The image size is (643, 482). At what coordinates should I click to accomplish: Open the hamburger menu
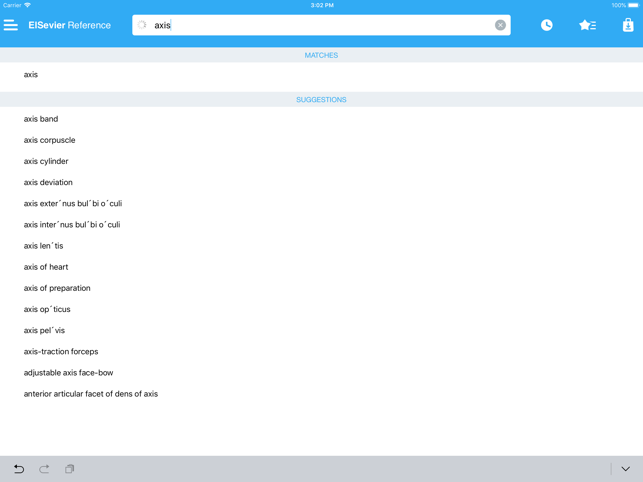(11, 25)
